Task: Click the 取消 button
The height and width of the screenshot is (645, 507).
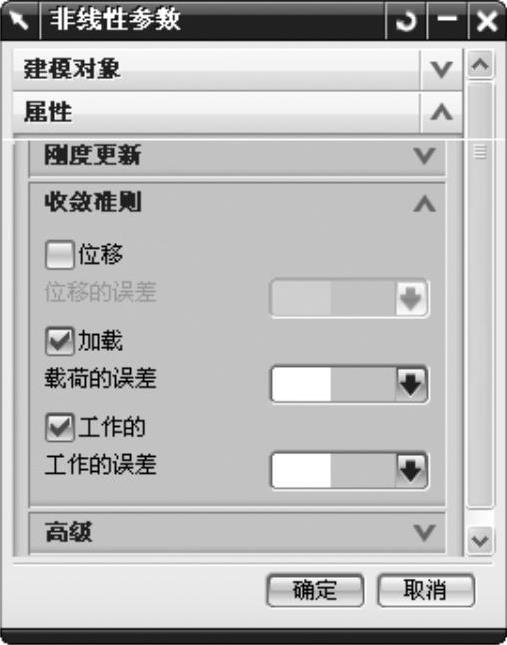Action: [x=426, y=590]
